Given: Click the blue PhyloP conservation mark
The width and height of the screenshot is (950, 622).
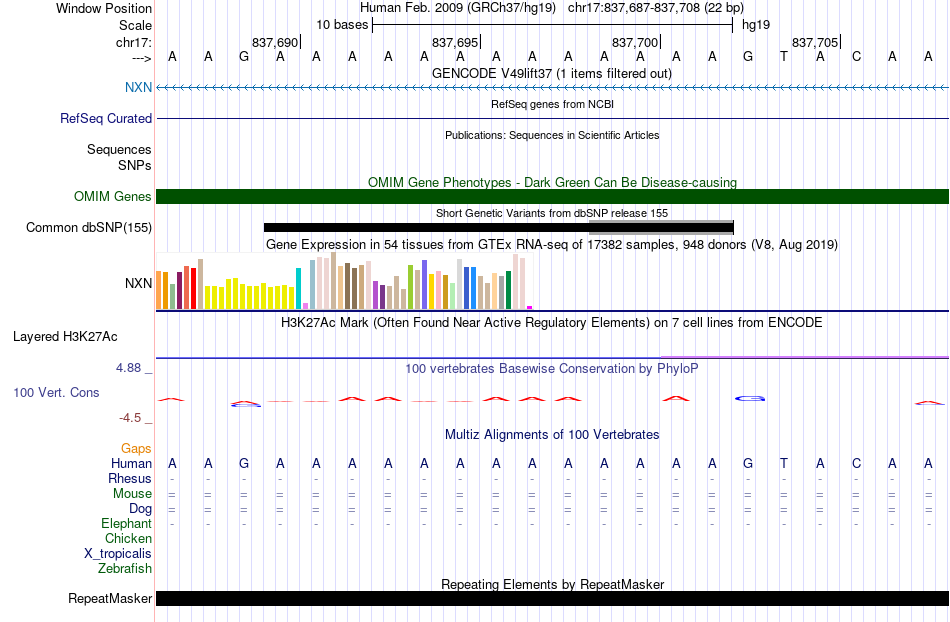Looking at the screenshot, I should click(750, 399).
